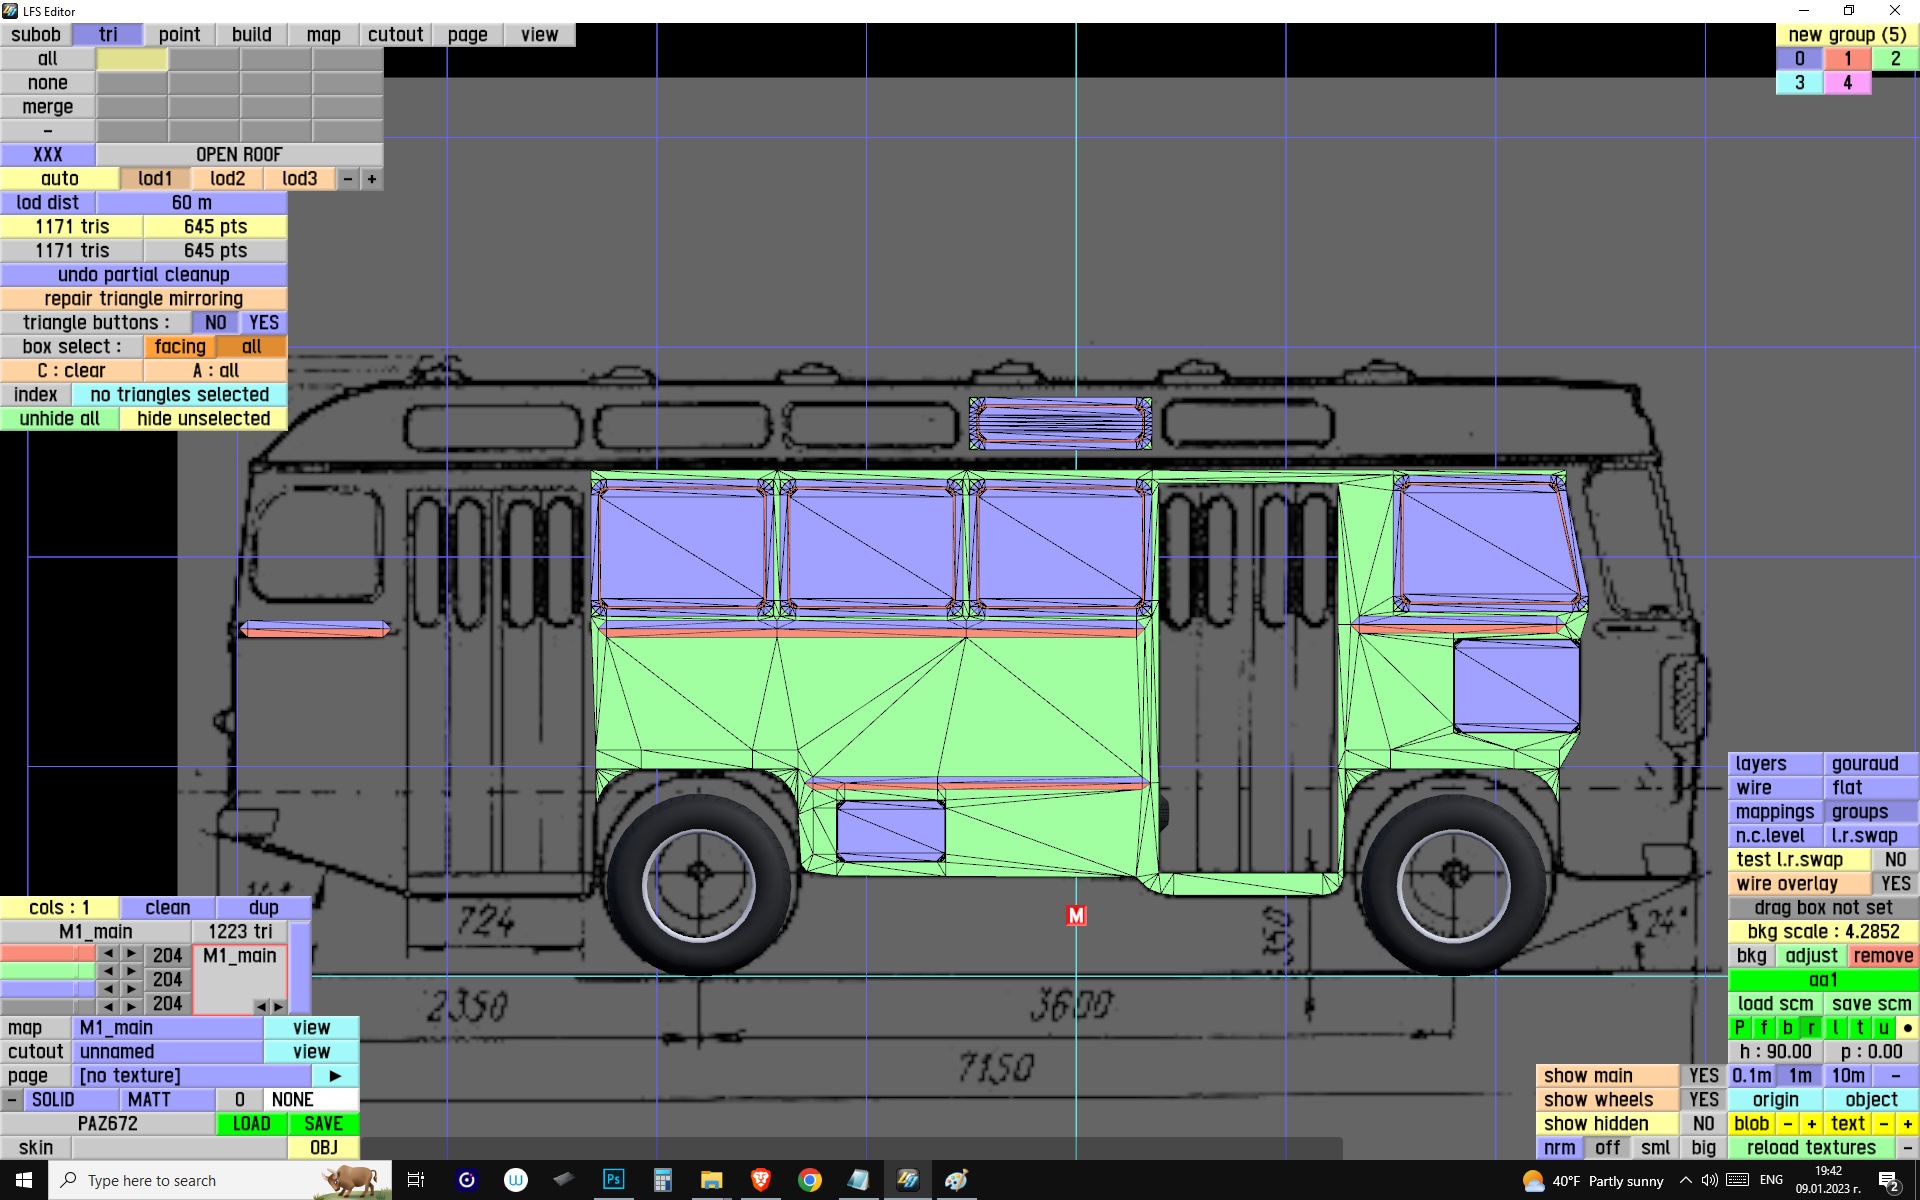Click the red M marker in viewport

(x=1076, y=915)
